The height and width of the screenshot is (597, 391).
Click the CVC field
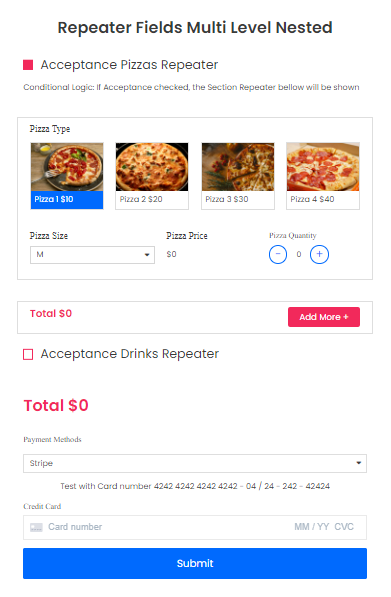[x=345, y=527]
